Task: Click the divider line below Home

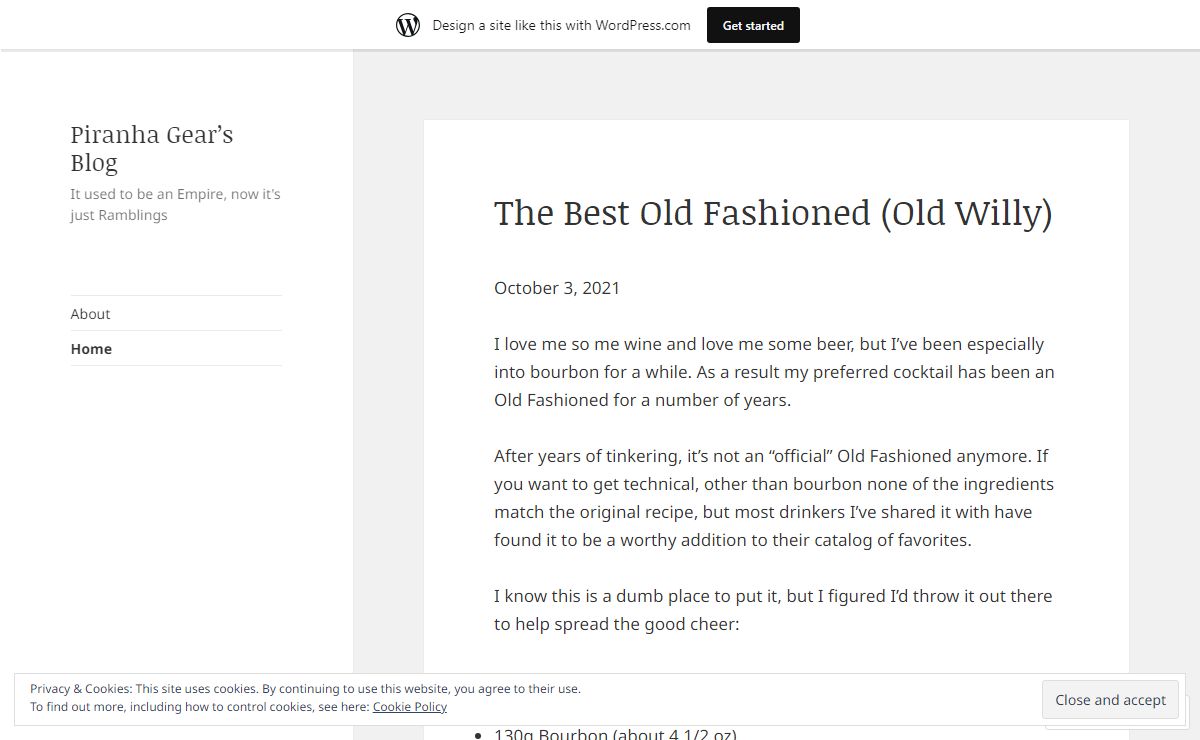Action: [x=176, y=366]
